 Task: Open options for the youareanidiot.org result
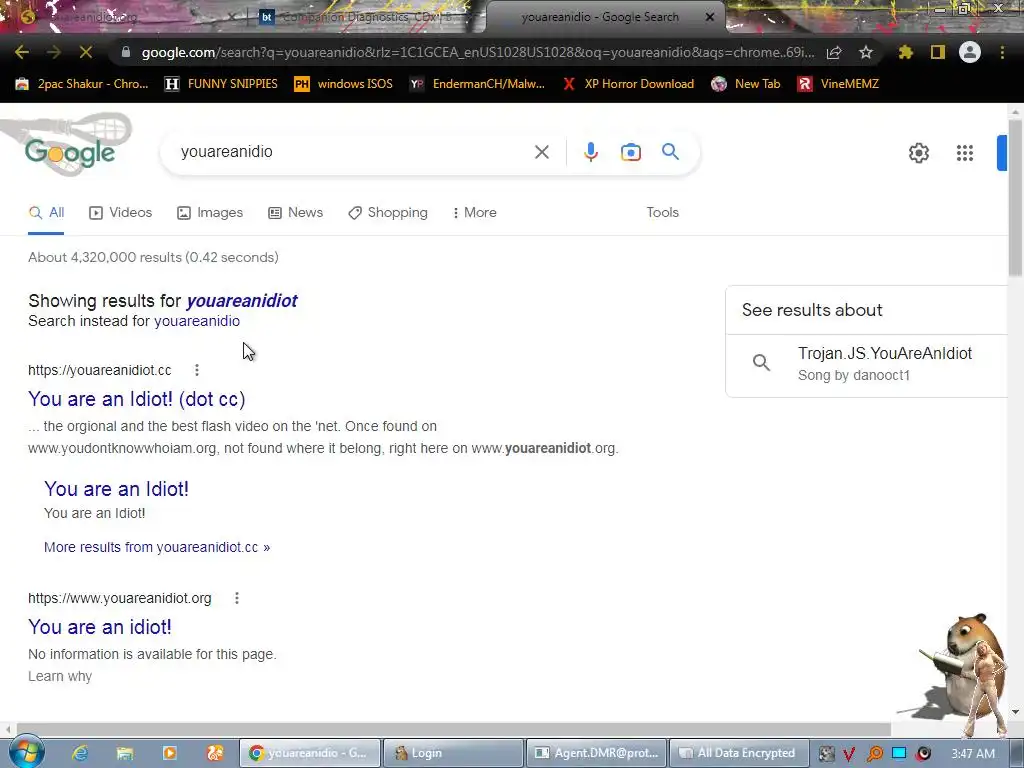(236, 598)
